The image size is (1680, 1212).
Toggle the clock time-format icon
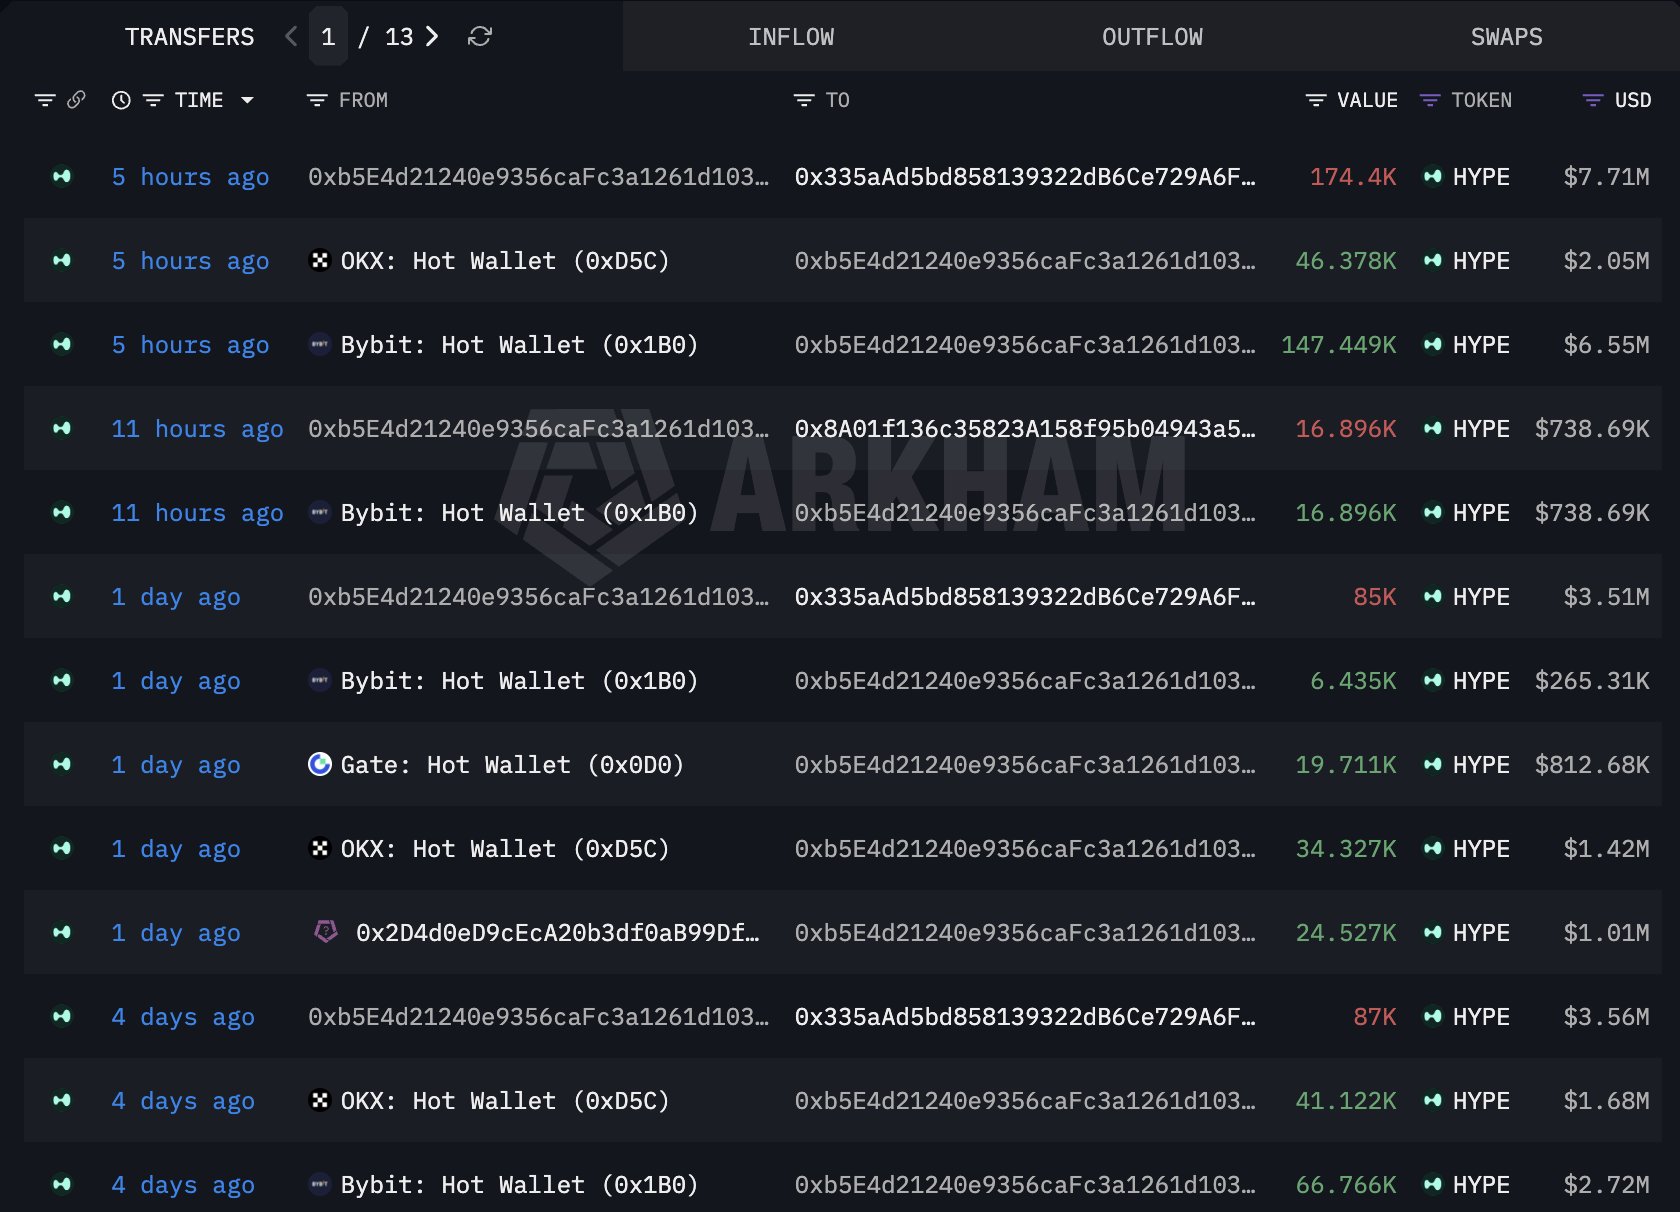click(x=121, y=100)
